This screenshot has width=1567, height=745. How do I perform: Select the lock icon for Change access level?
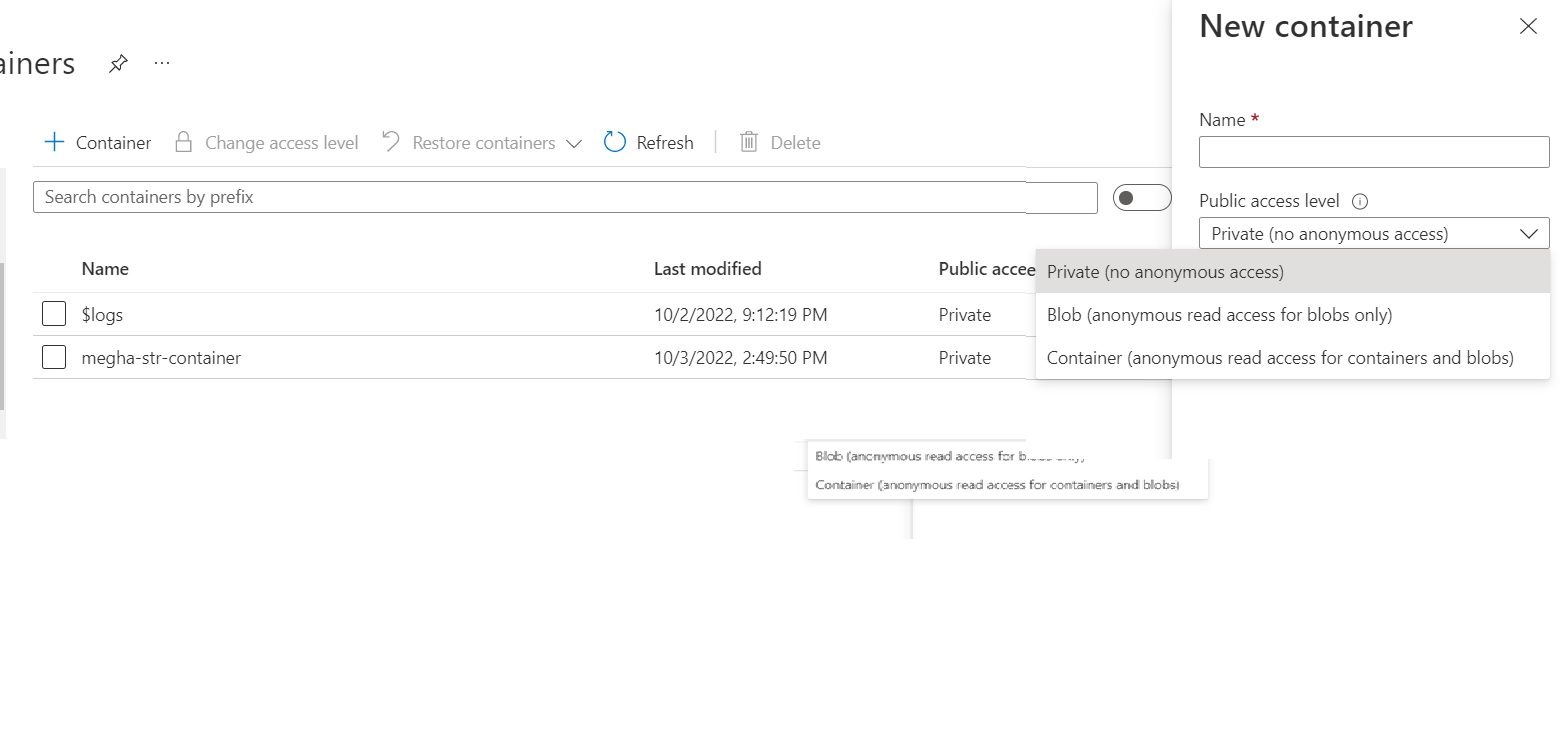(x=183, y=142)
